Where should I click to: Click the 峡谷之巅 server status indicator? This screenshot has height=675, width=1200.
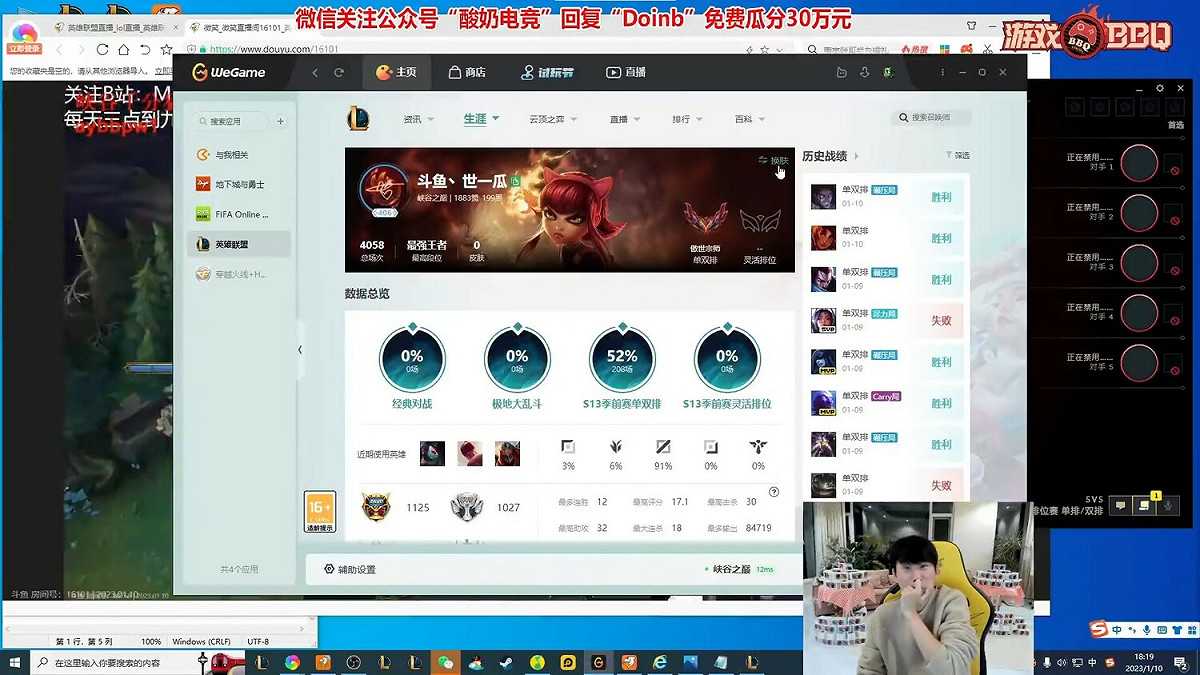pyautogui.click(x=738, y=569)
